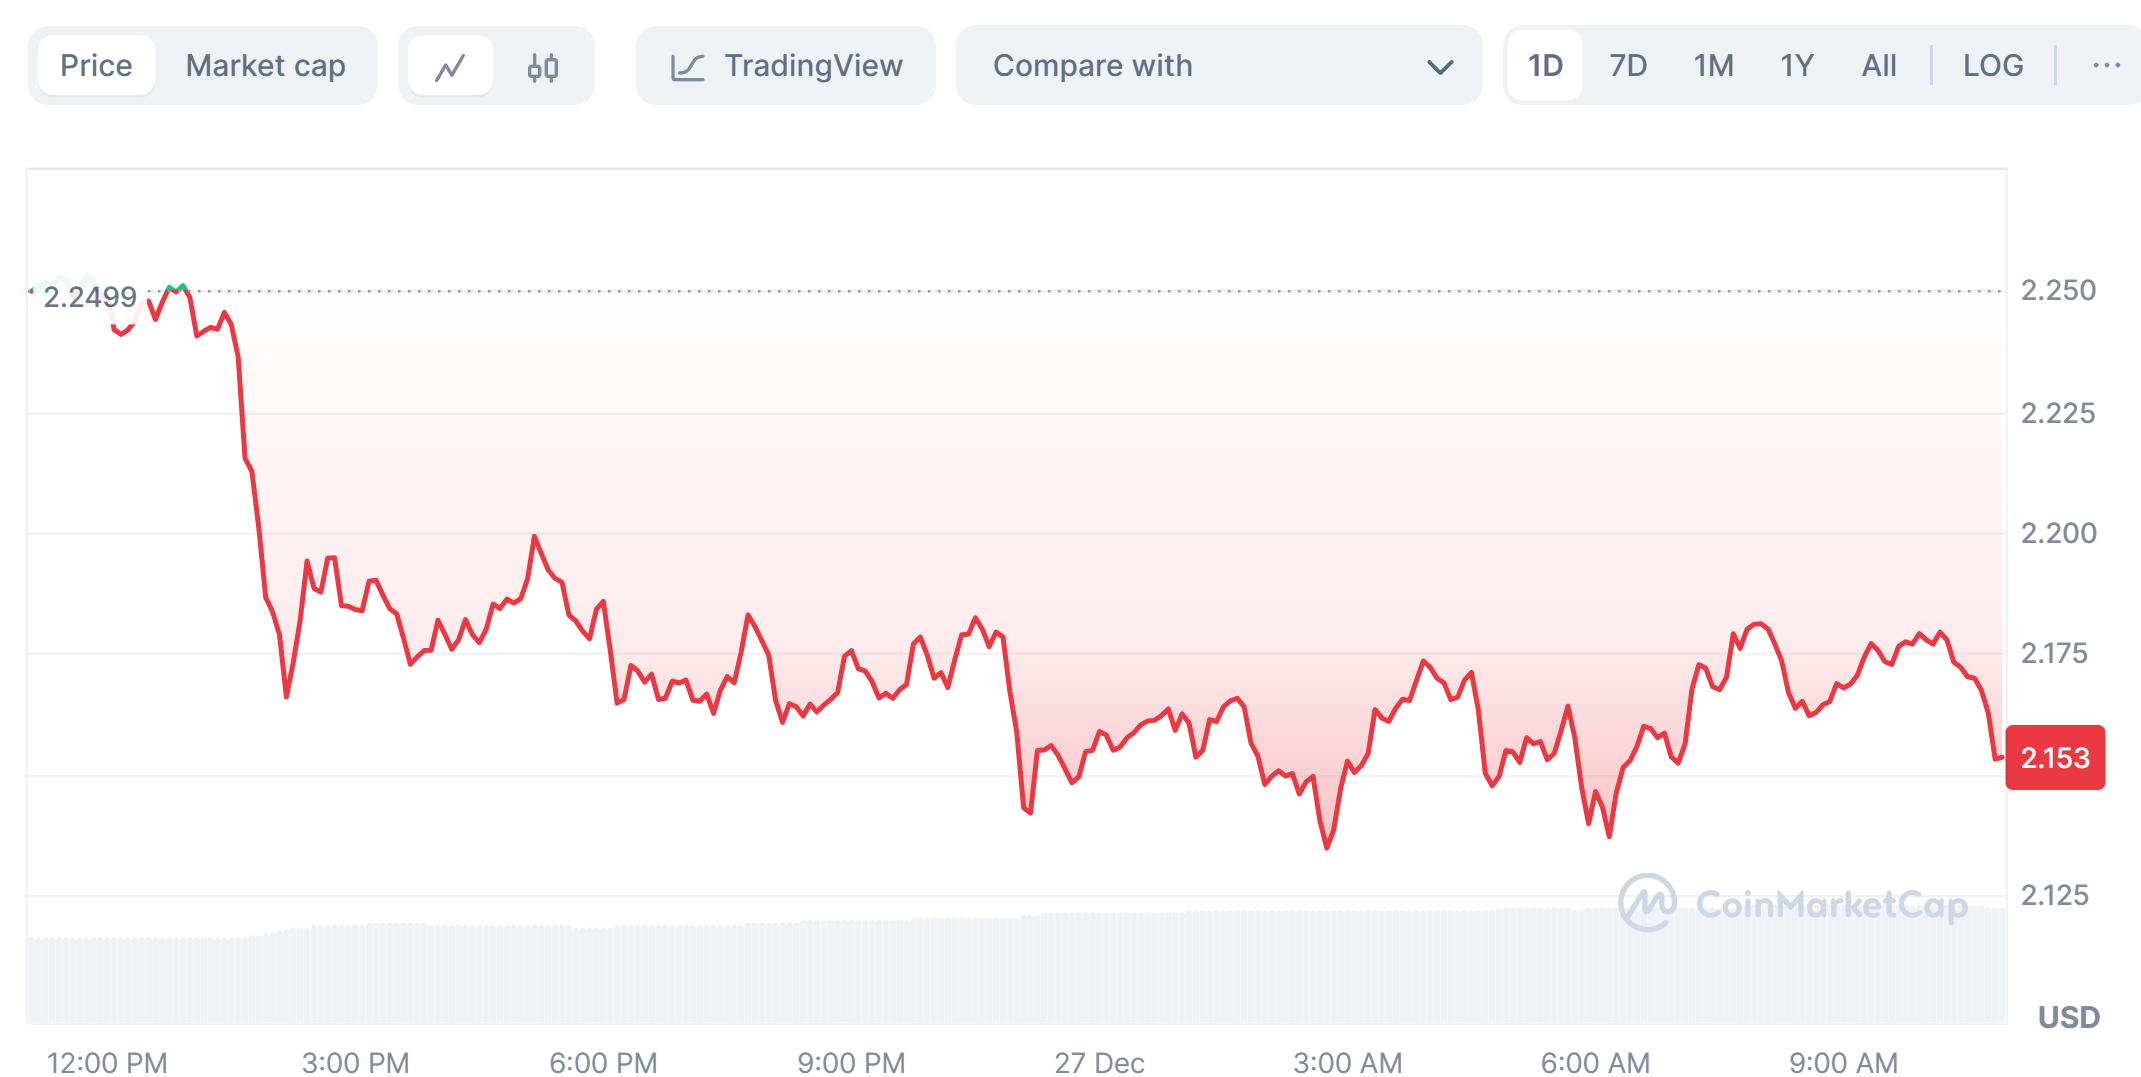Click the red 2.153 current price tag
Screen dimensions: 2141x1077
point(2055,758)
